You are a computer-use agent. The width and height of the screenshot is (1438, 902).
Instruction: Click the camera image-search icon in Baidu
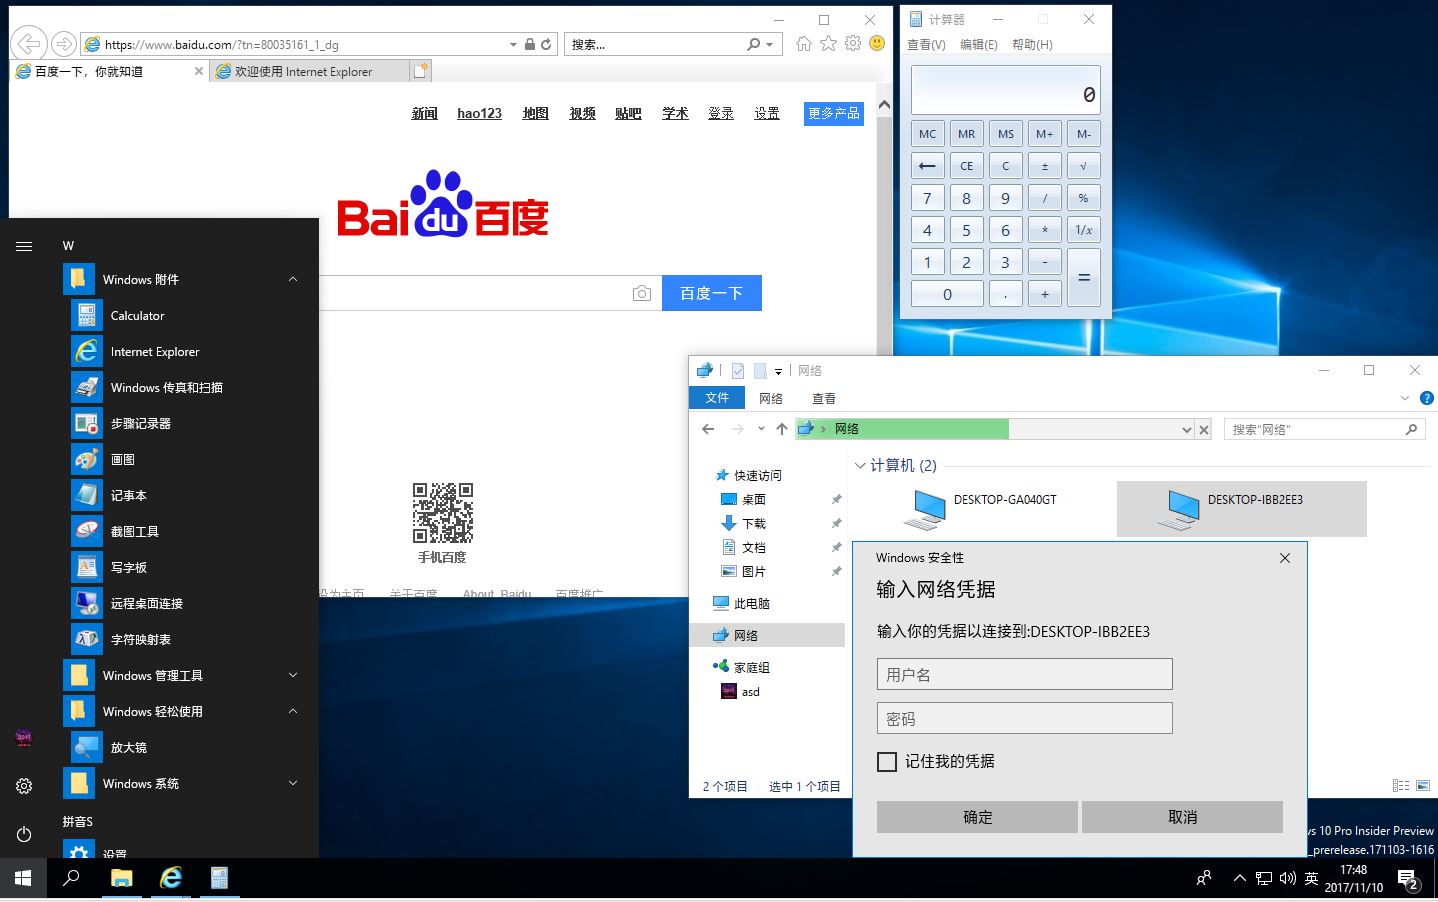[642, 293]
